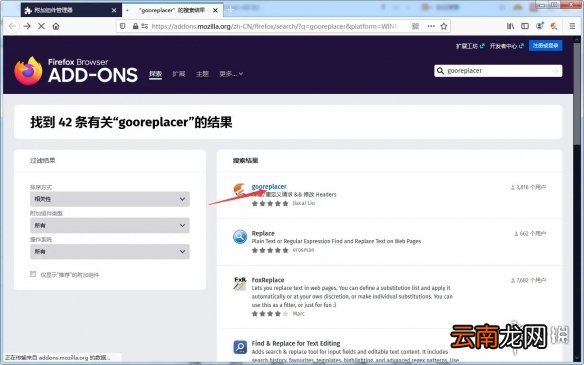Open the page actions three-dot menu
This screenshot has height=365, width=584.
coord(431,26)
